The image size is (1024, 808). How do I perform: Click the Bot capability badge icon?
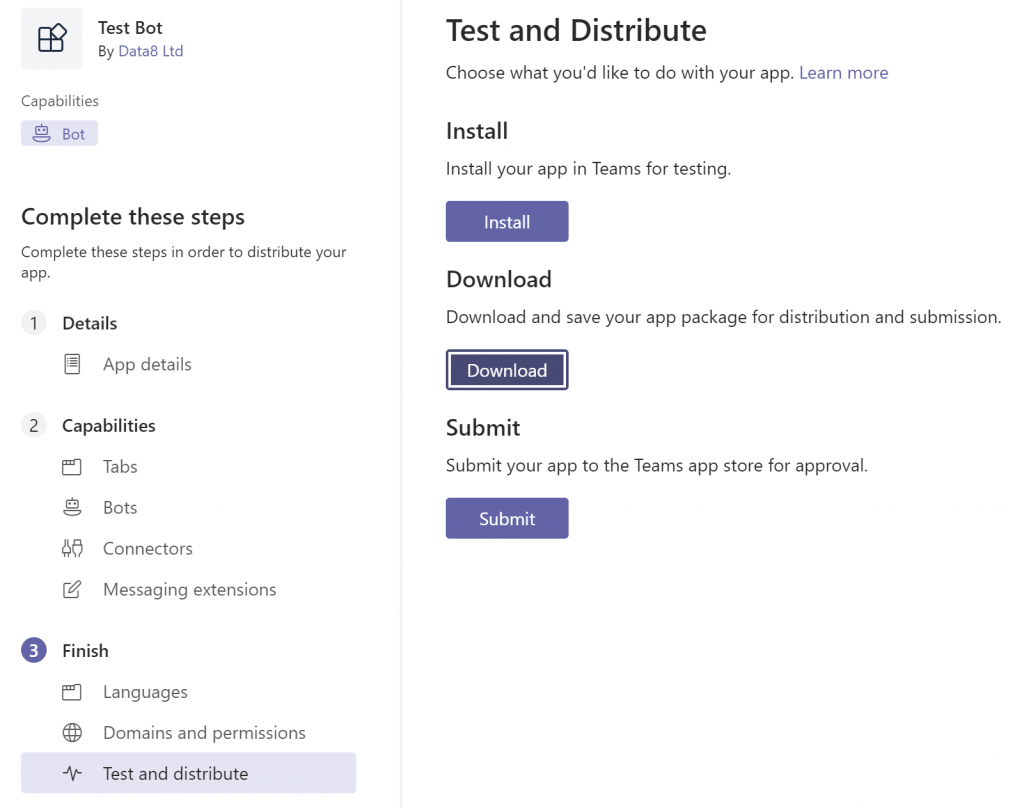[42, 134]
